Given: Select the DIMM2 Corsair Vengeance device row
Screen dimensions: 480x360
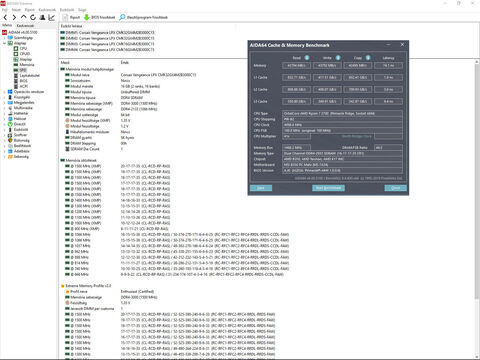Looking at the screenshot, I should [107, 38].
